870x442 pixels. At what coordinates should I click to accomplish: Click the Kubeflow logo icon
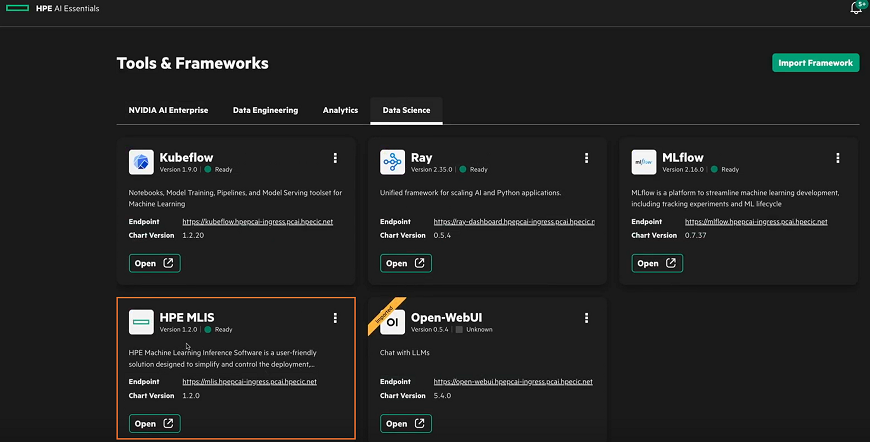tap(141, 162)
